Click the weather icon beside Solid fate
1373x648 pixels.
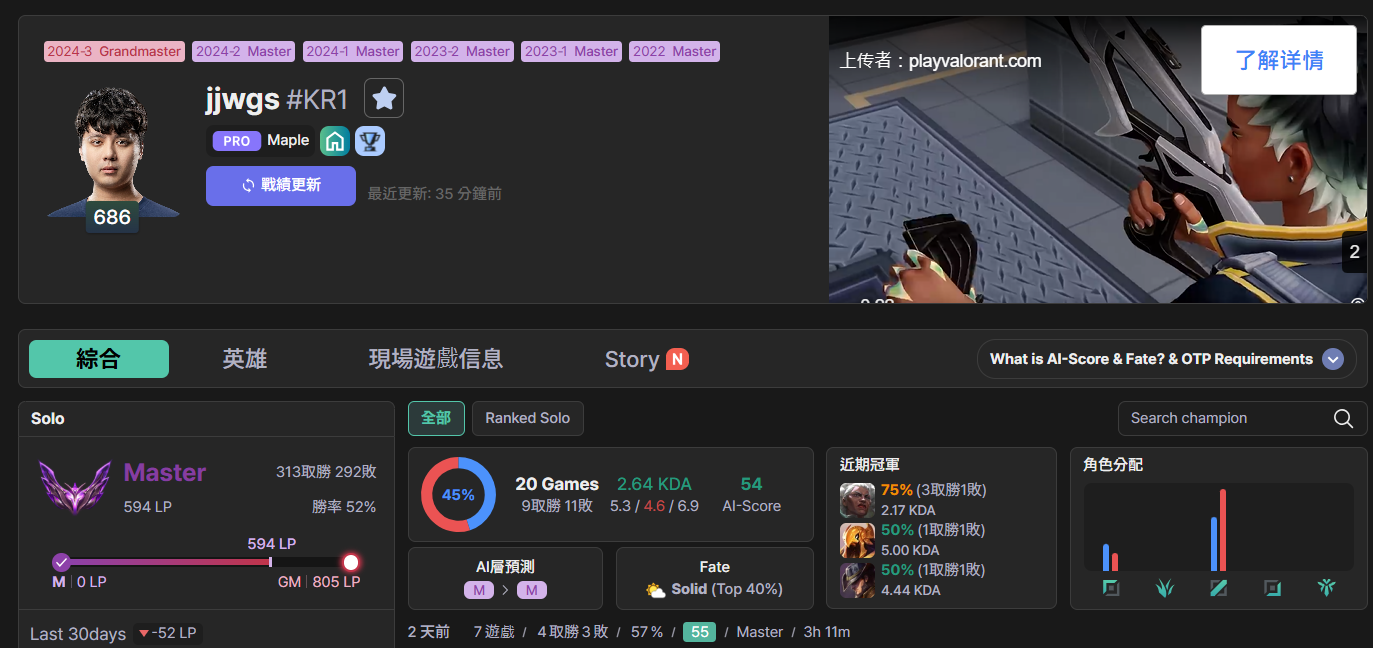656,590
